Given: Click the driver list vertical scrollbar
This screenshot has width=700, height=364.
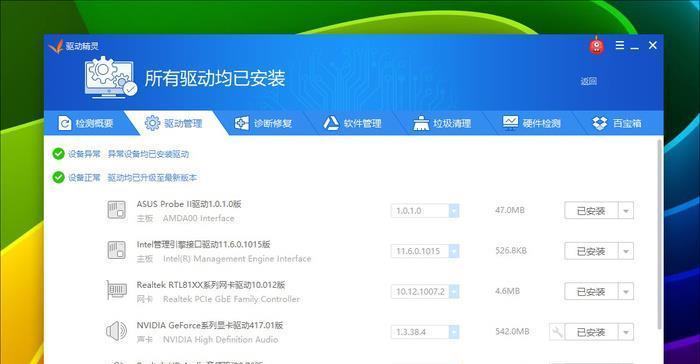Looking at the screenshot, I should point(659,234).
